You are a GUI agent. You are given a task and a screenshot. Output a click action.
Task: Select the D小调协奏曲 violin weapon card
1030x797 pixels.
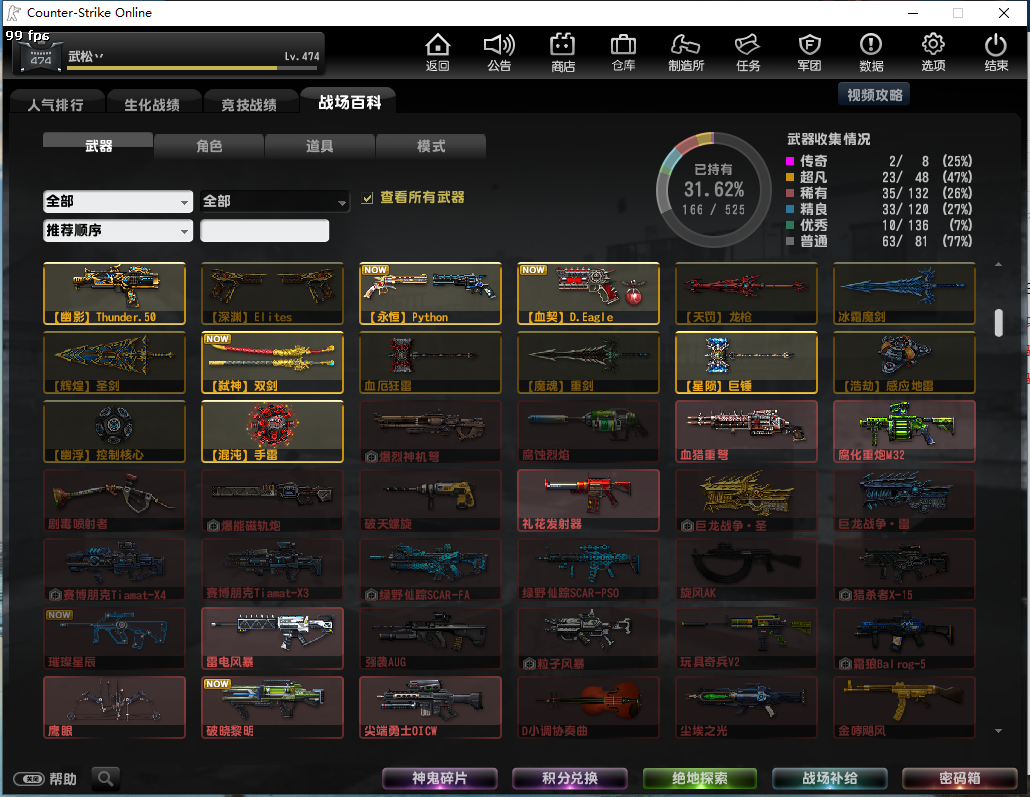589,708
